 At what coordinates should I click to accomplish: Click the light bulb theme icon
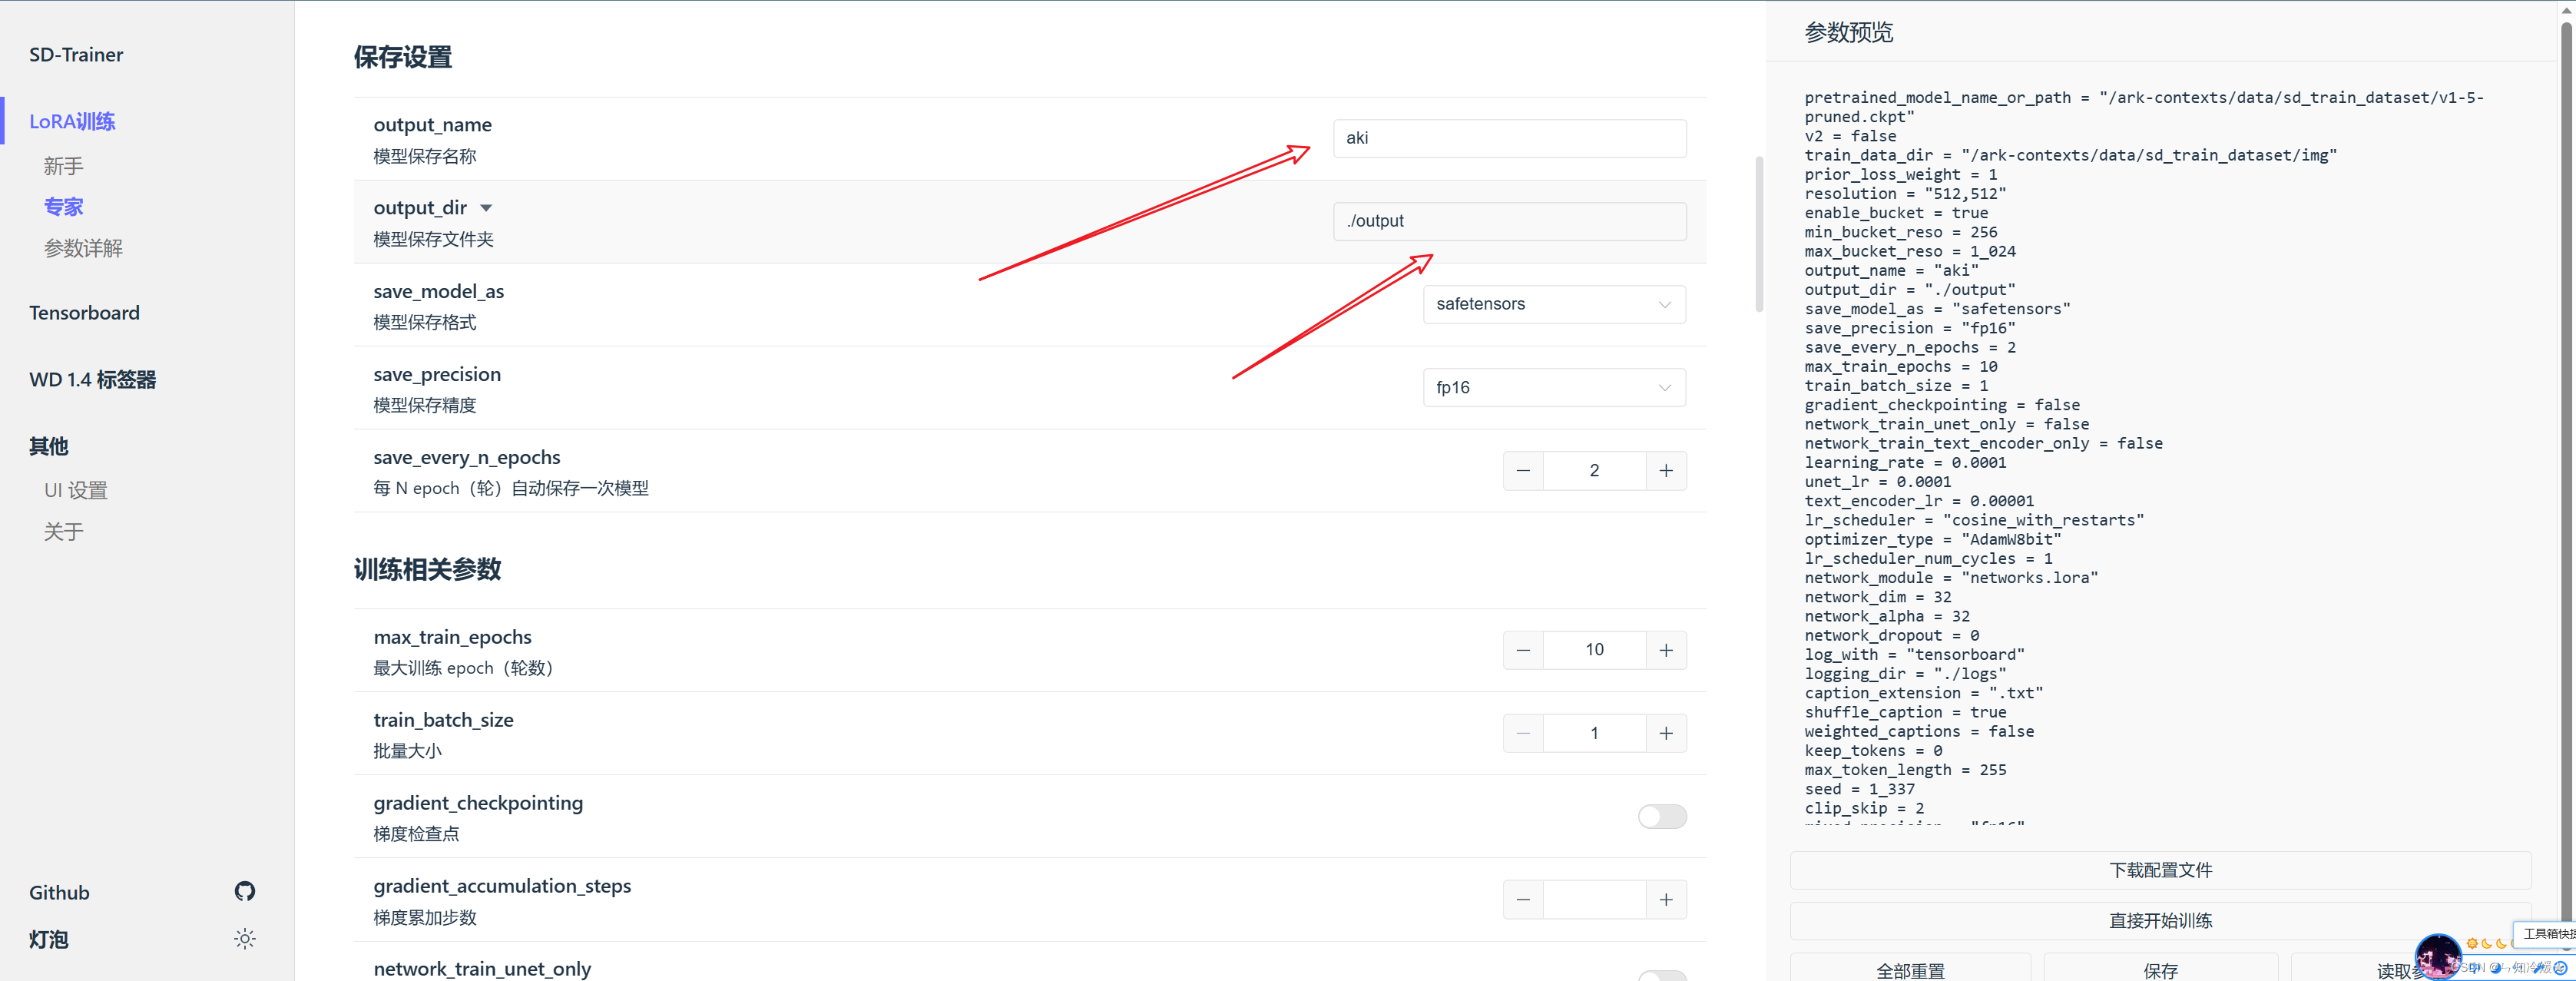[245, 938]
